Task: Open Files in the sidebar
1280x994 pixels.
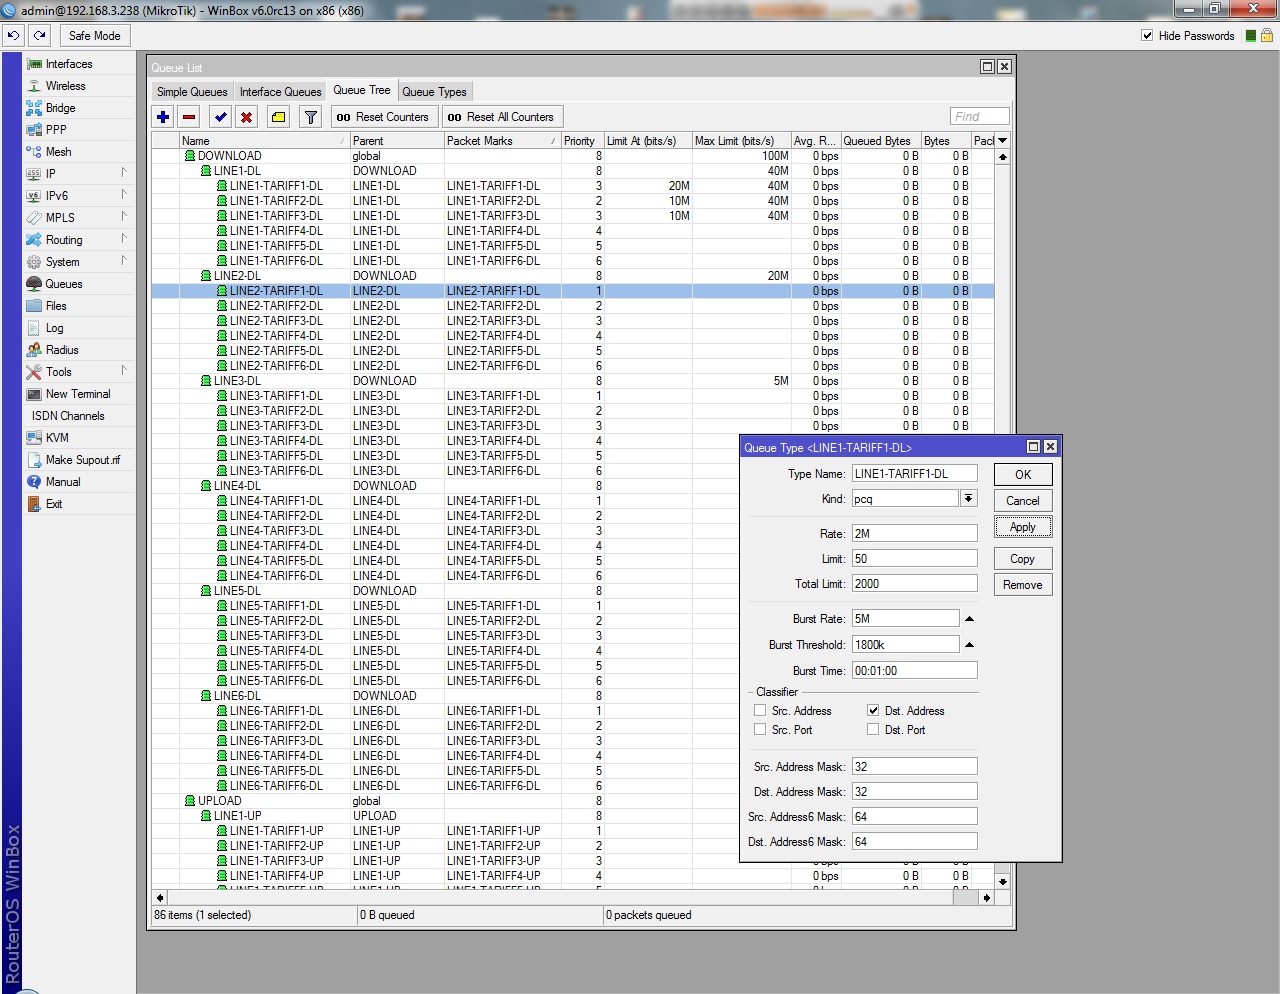Action: click(x=78, y=306)
